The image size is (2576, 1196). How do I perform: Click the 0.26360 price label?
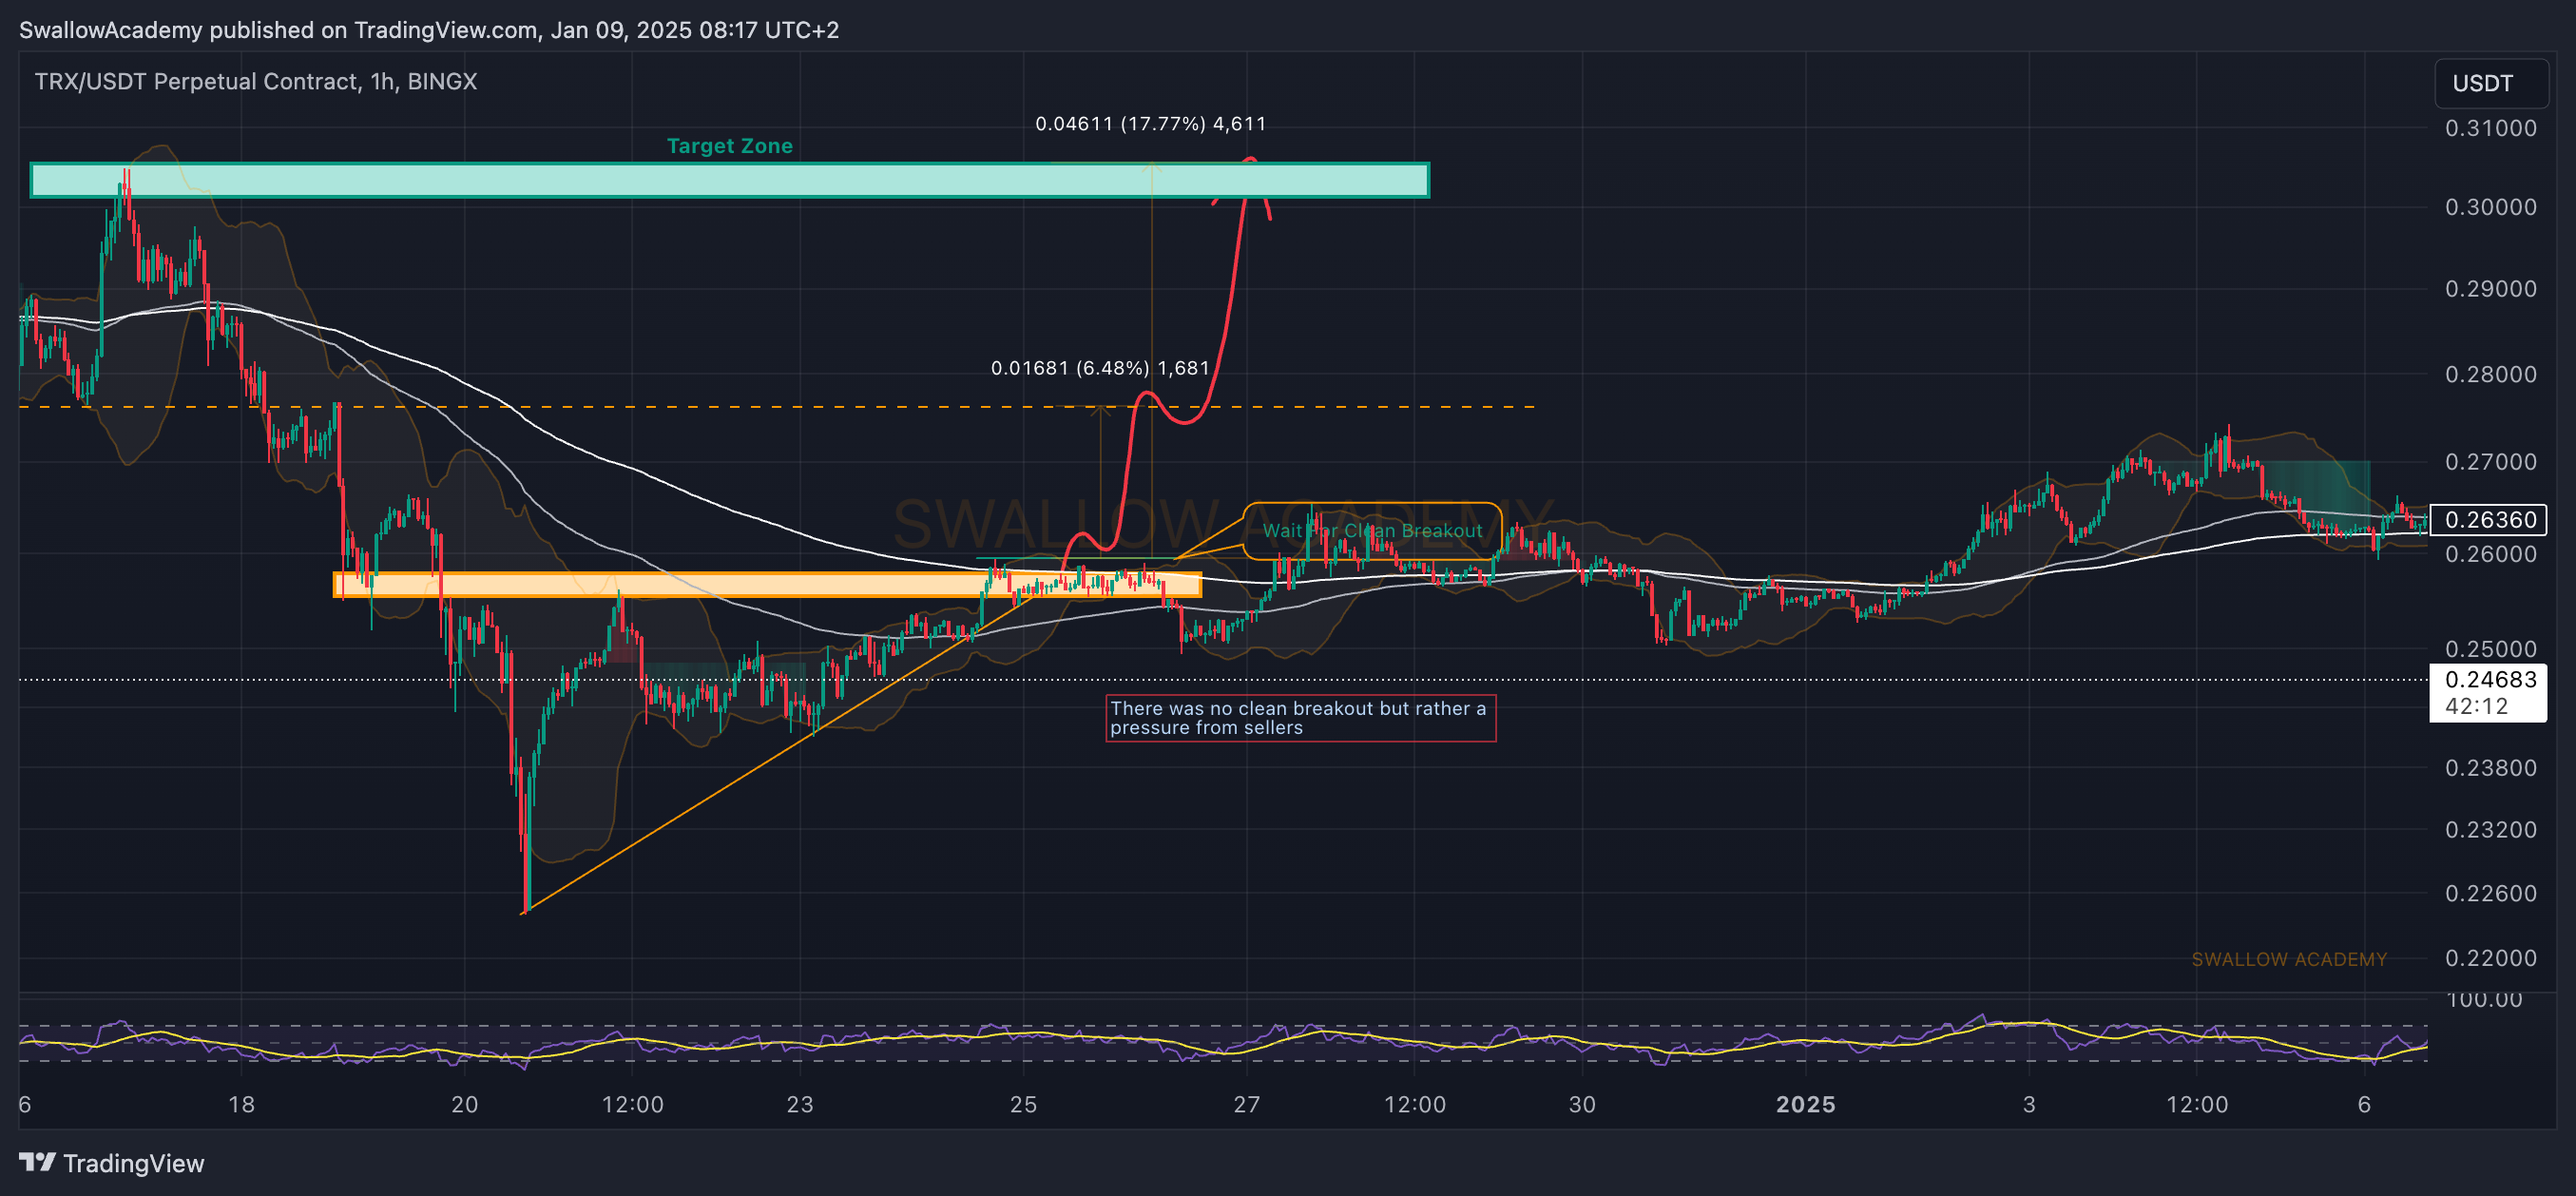2488,519
